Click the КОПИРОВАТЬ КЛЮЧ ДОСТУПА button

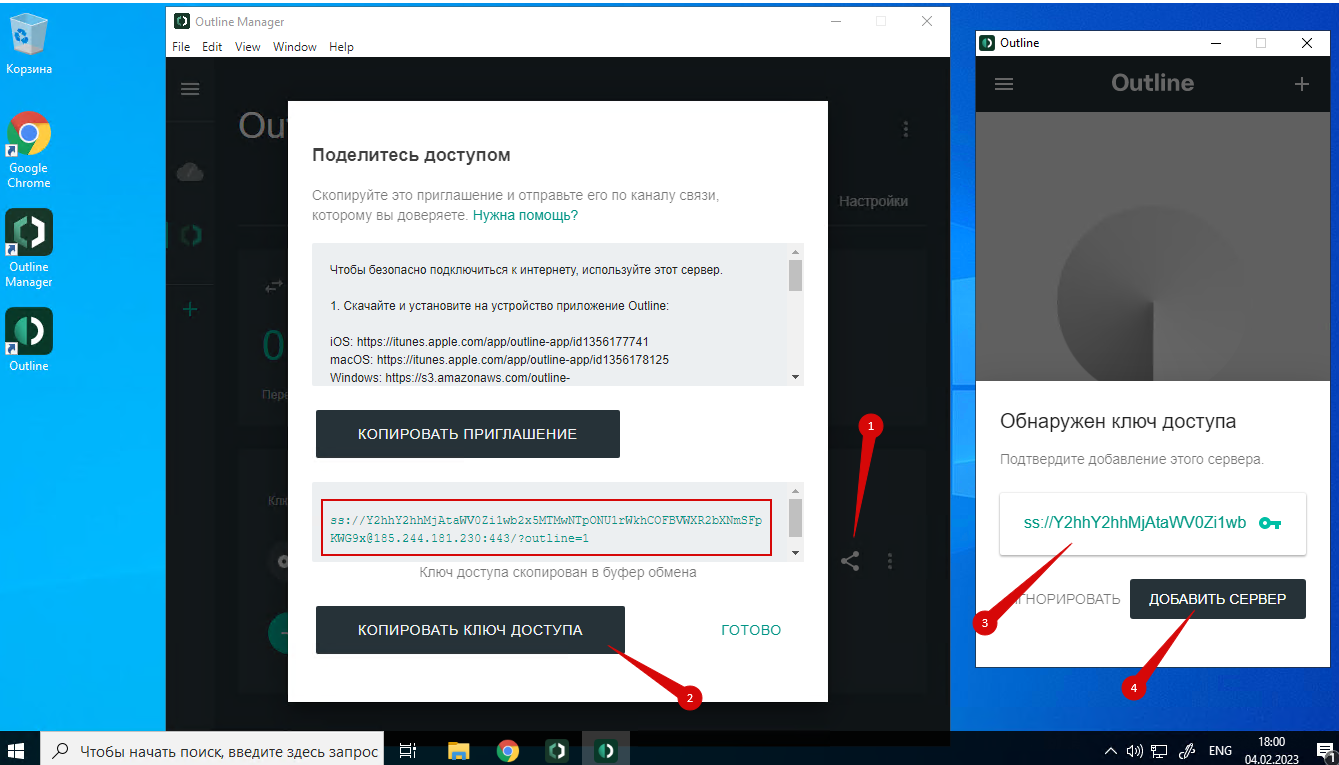click(470, 630)
